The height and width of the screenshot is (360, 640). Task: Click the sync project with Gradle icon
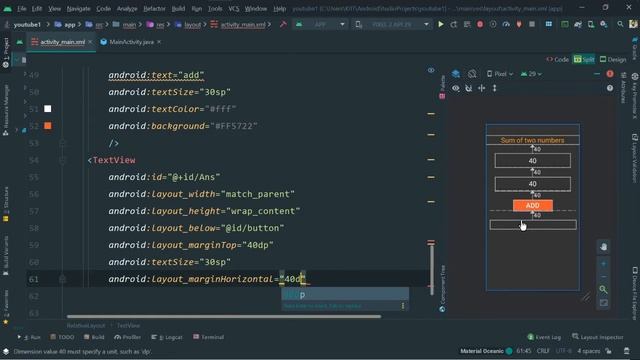pyautogui.click(x=578, y=24)
